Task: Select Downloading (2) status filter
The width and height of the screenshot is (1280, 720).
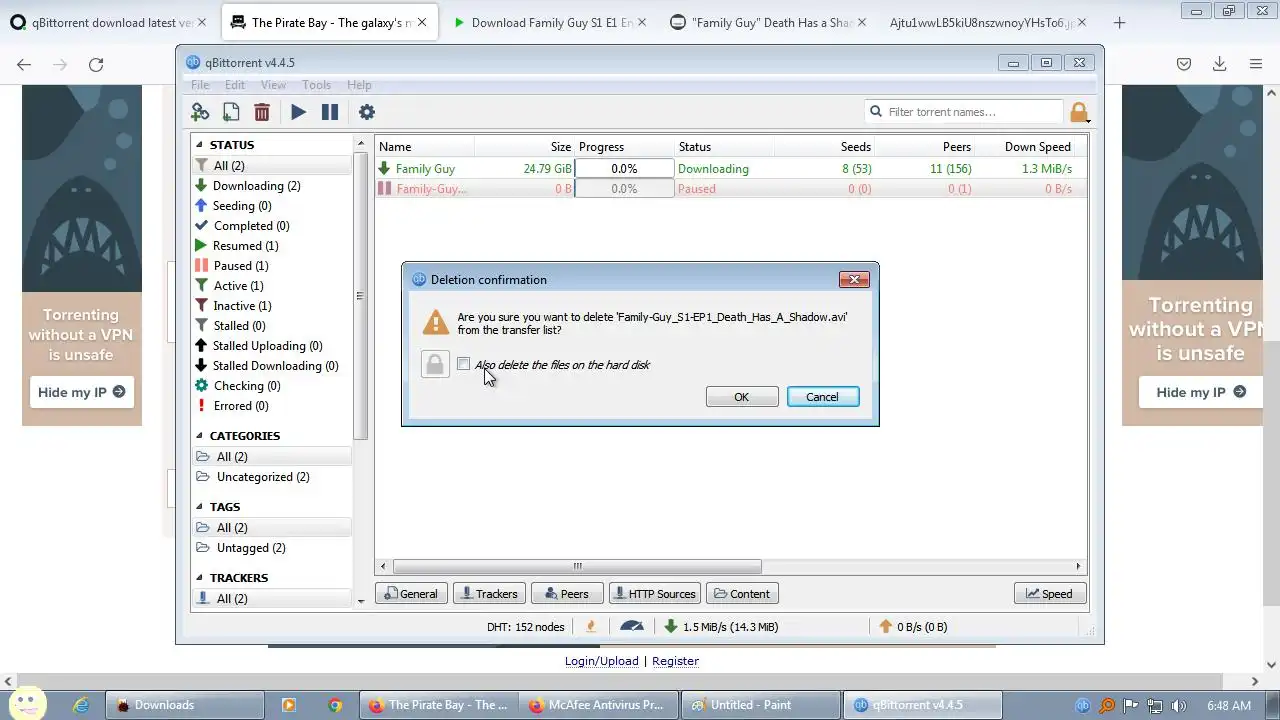Action: click(x=256, y=186)
